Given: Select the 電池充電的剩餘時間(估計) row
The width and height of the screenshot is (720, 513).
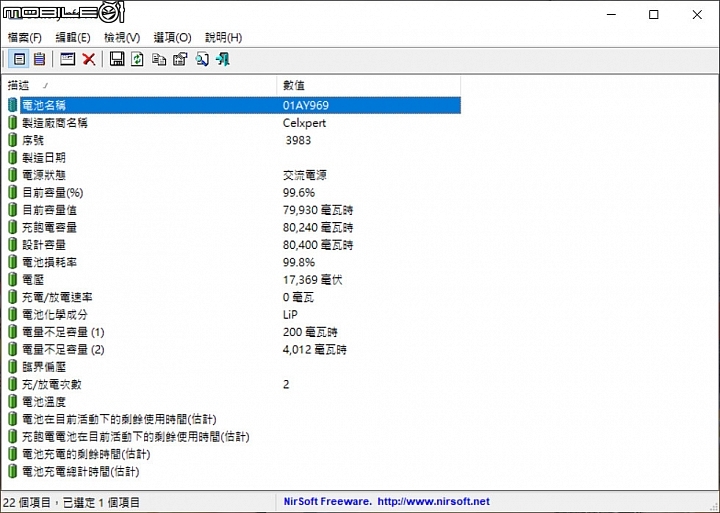Looking at the screenshot, I should click(234, 454).
